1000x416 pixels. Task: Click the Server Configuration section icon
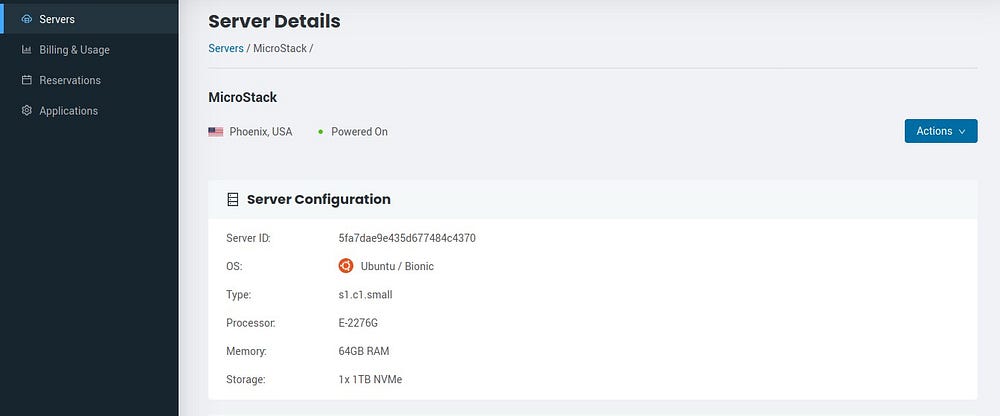233,200
